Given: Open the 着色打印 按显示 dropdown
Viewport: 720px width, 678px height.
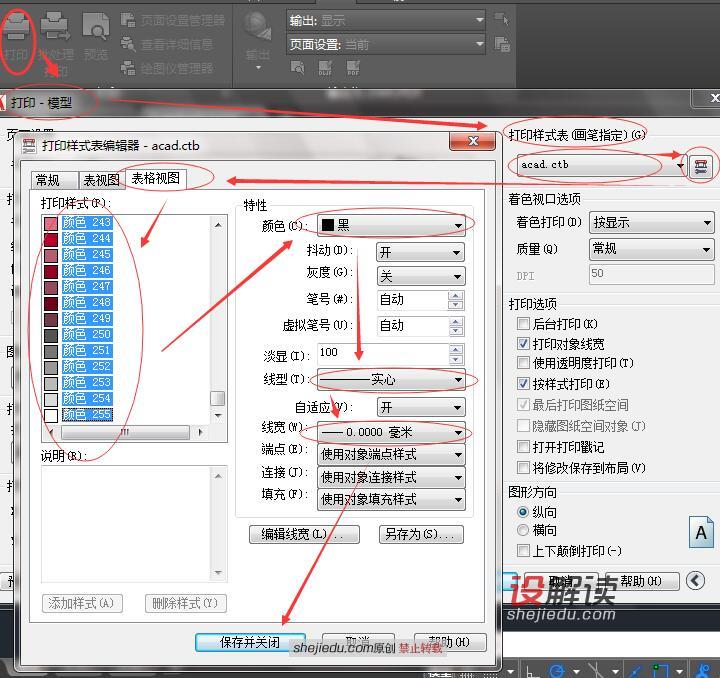Looking at the screenshot, I should tap(651, 223).
